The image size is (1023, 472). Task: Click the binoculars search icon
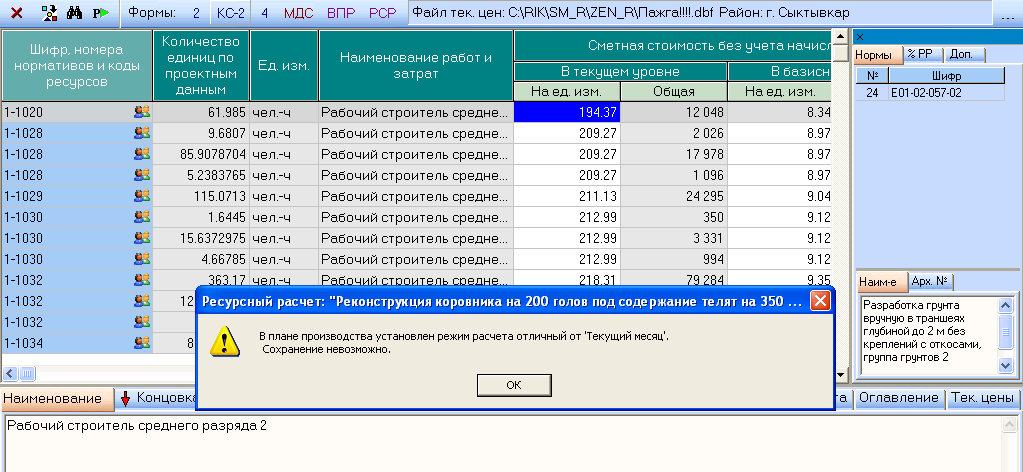click(74, 12)
